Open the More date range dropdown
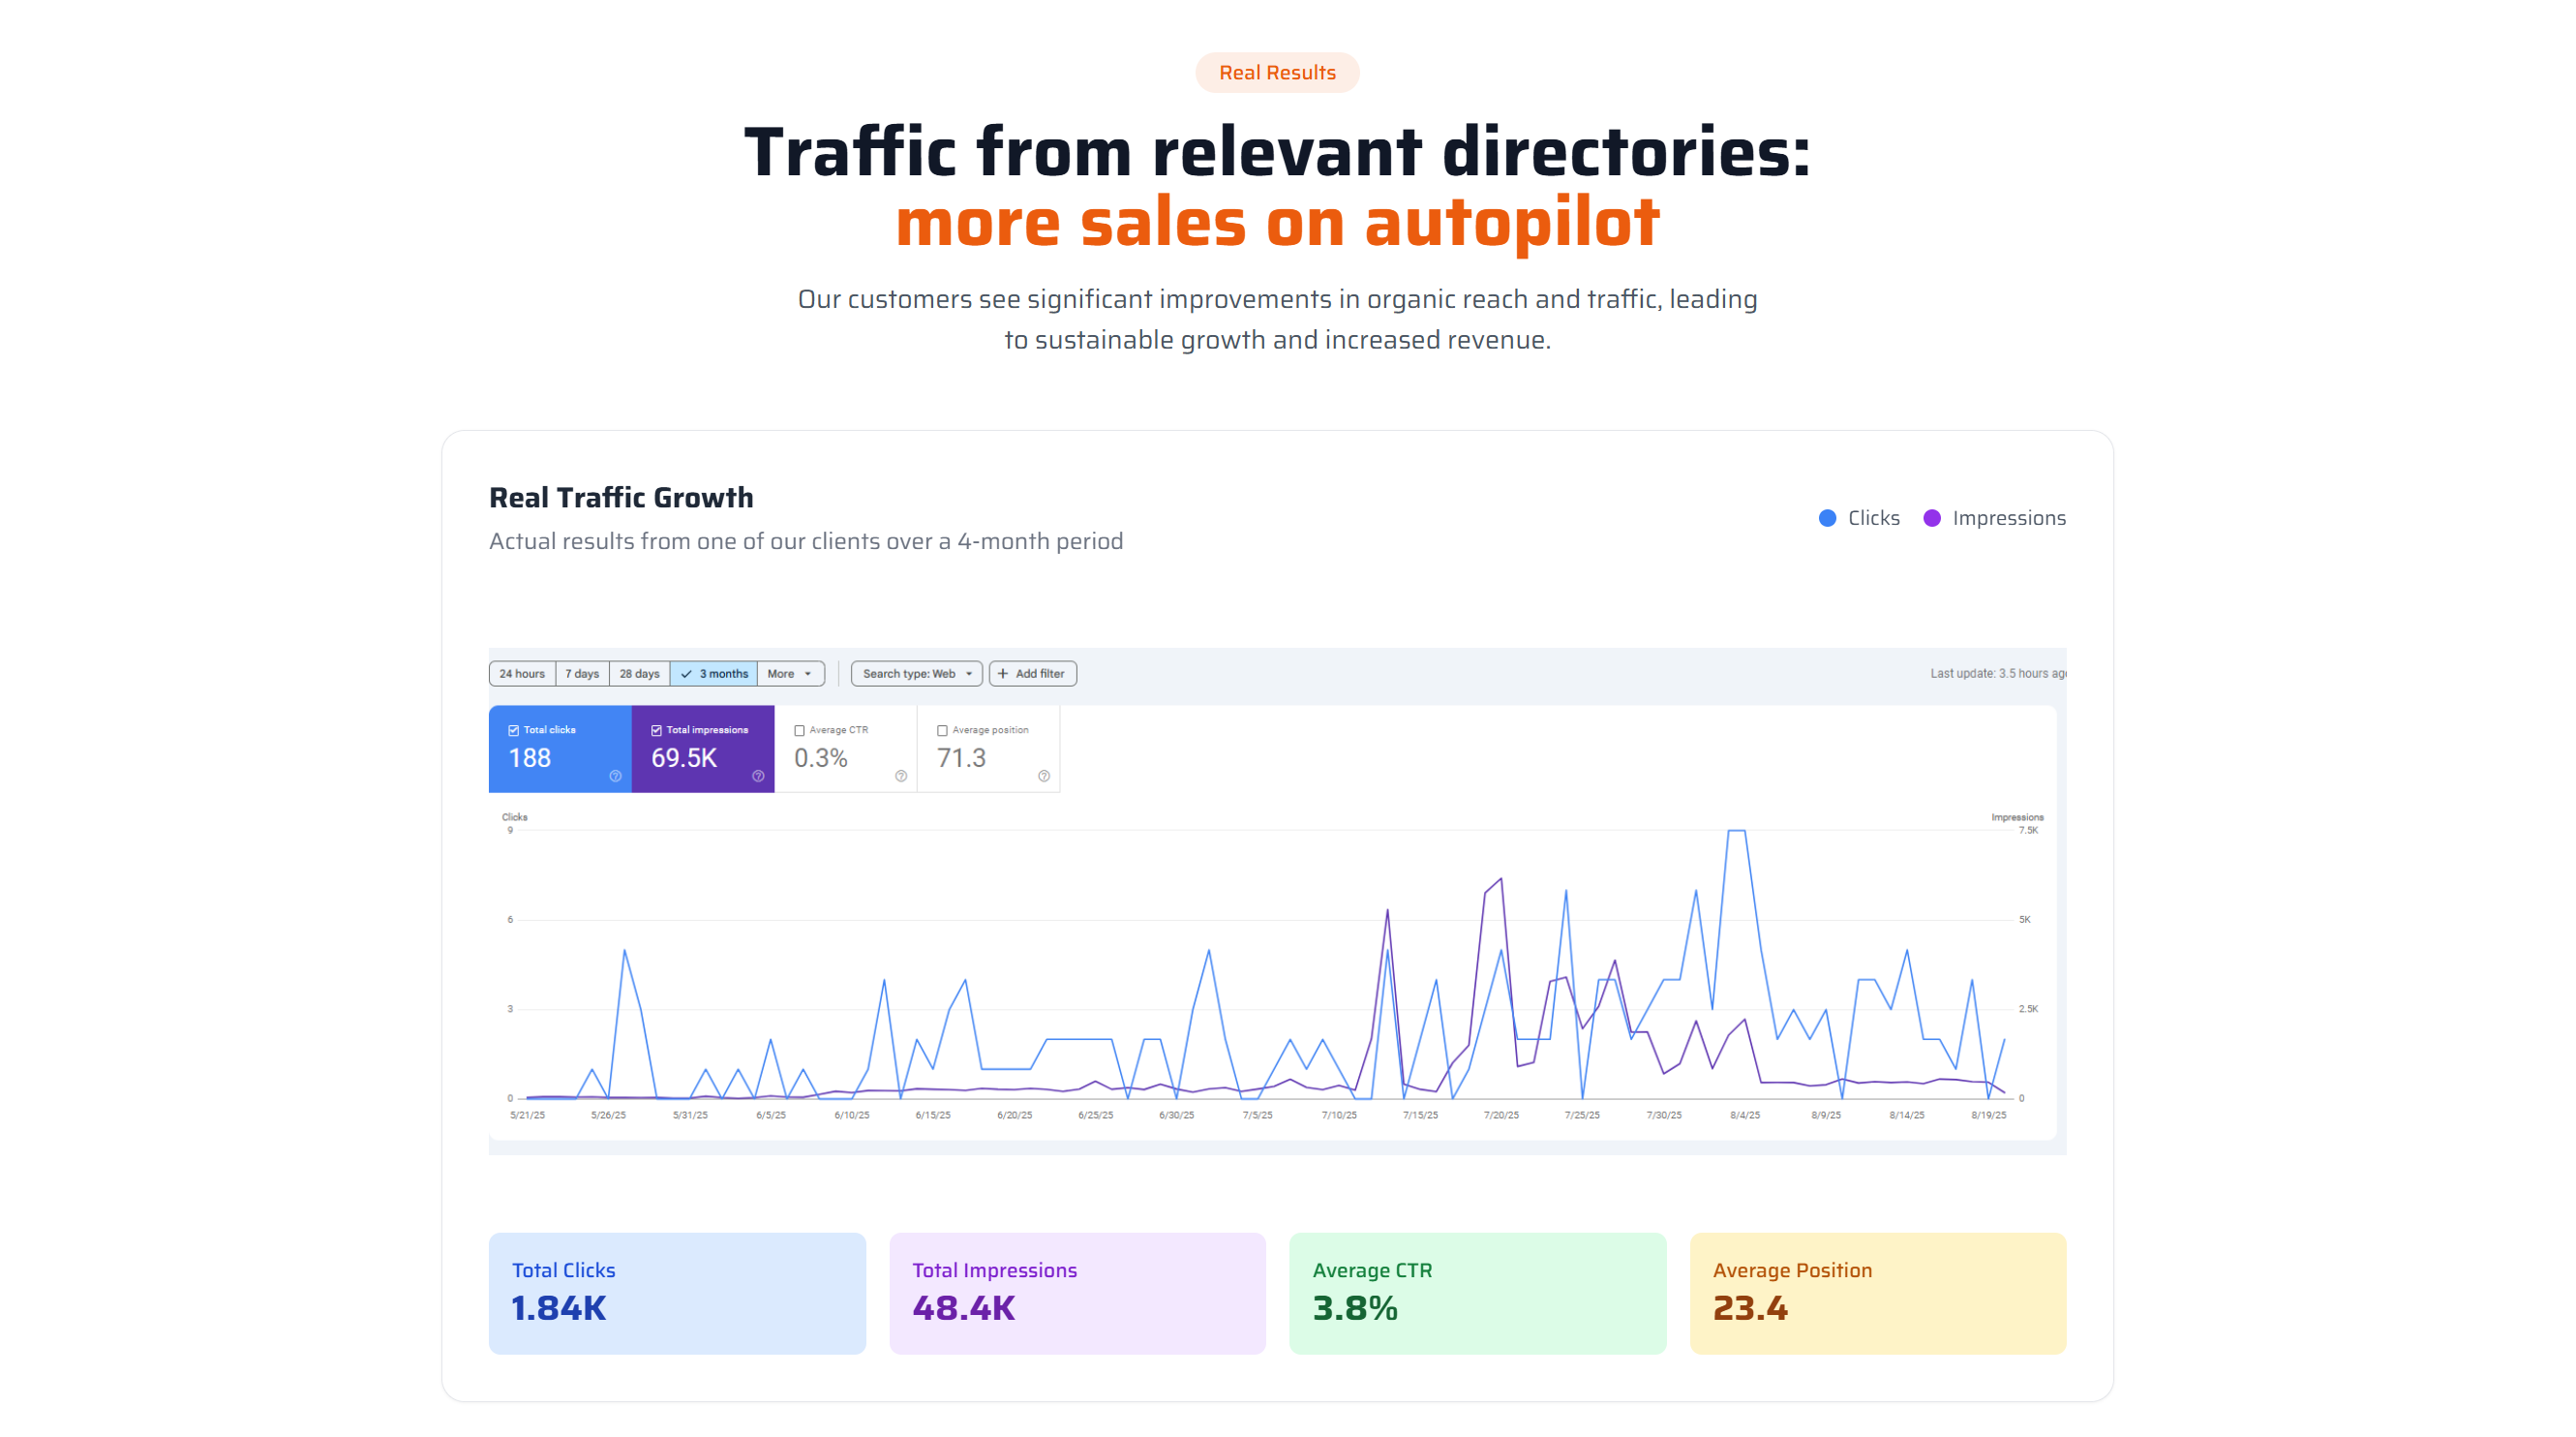 pos(790,674)
